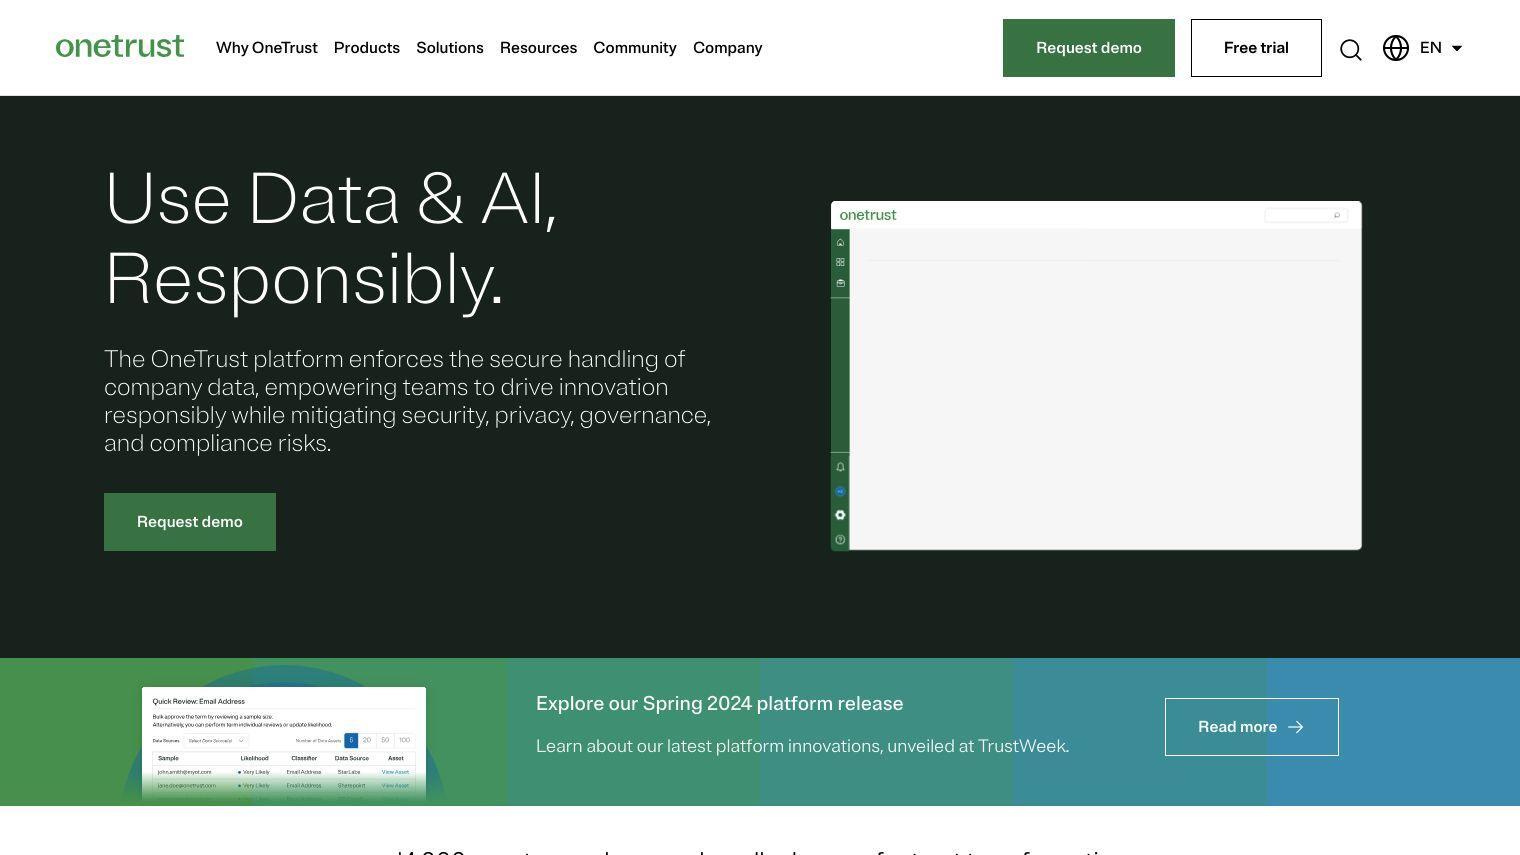This screenshot has width=1520, height=855.
Task: Open the Products menu
Action: 367,48
